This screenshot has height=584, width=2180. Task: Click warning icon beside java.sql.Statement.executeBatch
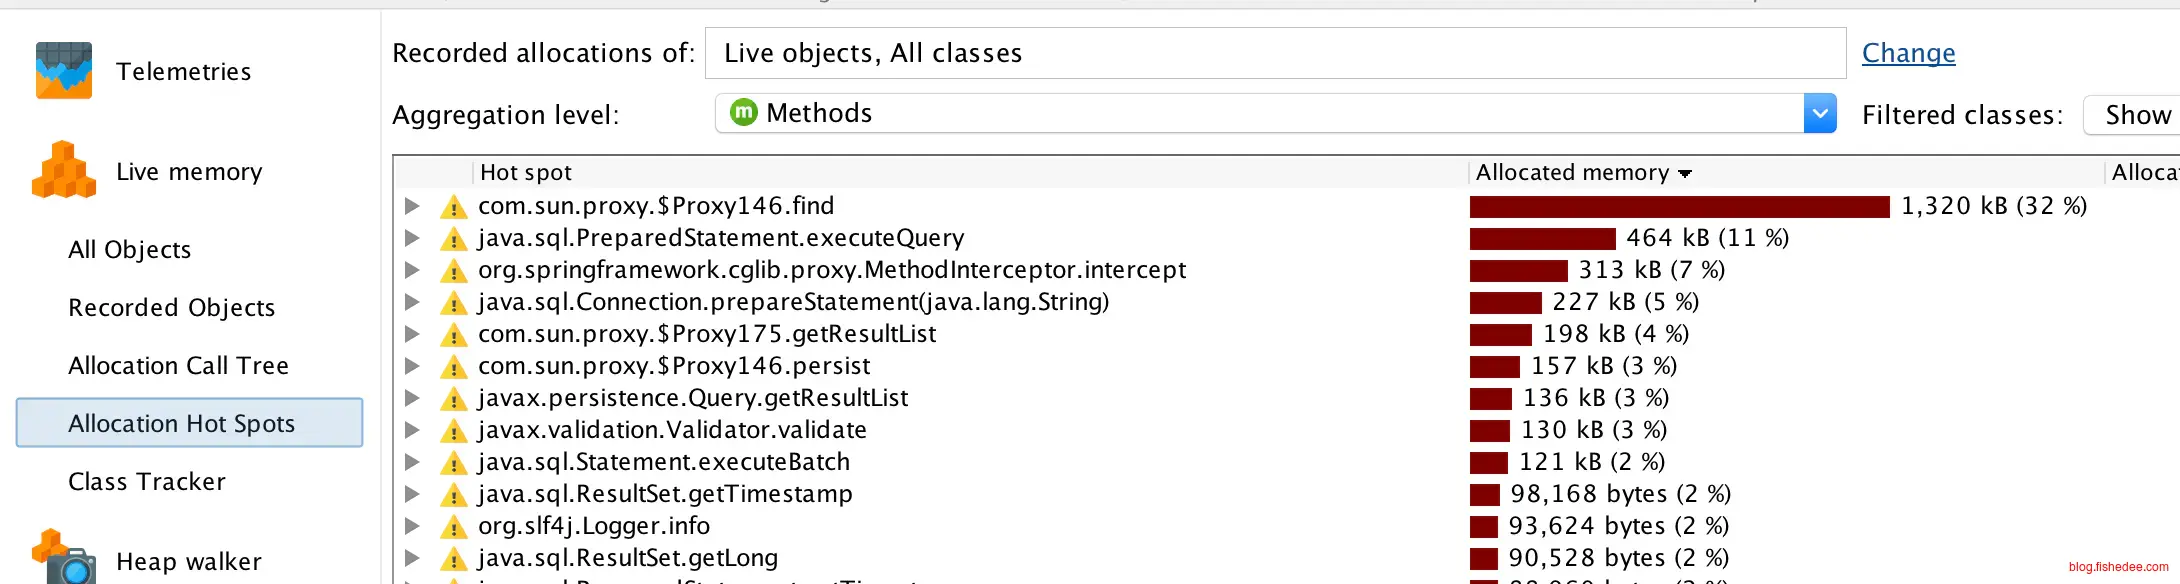[x=454, y=463]
